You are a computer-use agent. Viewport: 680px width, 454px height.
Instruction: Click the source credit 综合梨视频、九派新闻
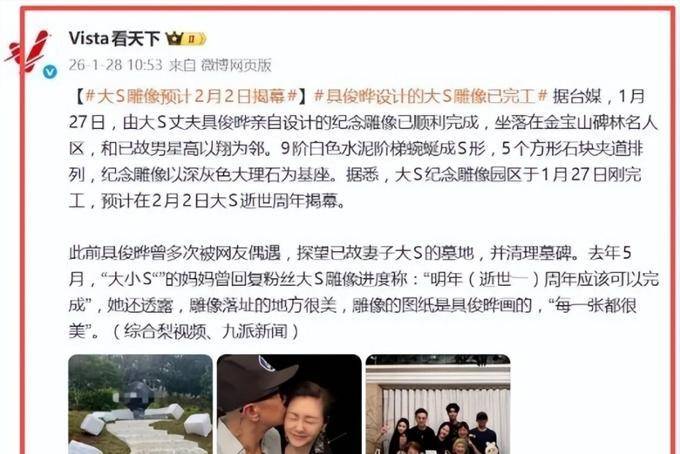coord(206,332)
